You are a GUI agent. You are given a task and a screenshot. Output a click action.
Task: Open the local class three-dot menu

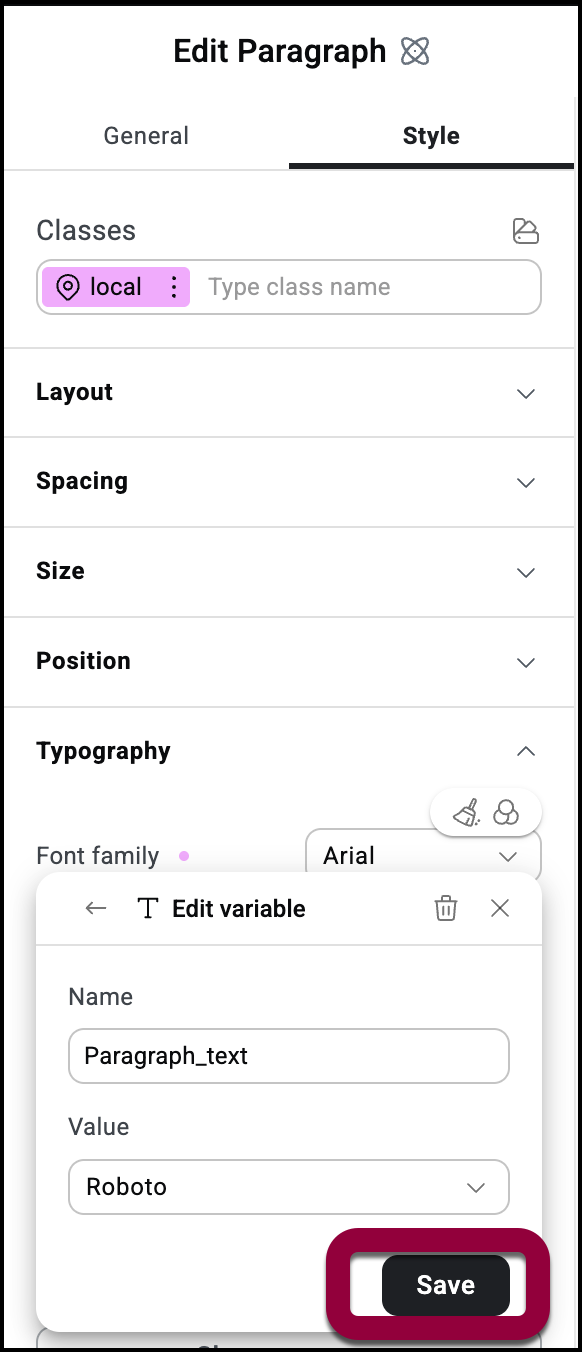point(174,287)
